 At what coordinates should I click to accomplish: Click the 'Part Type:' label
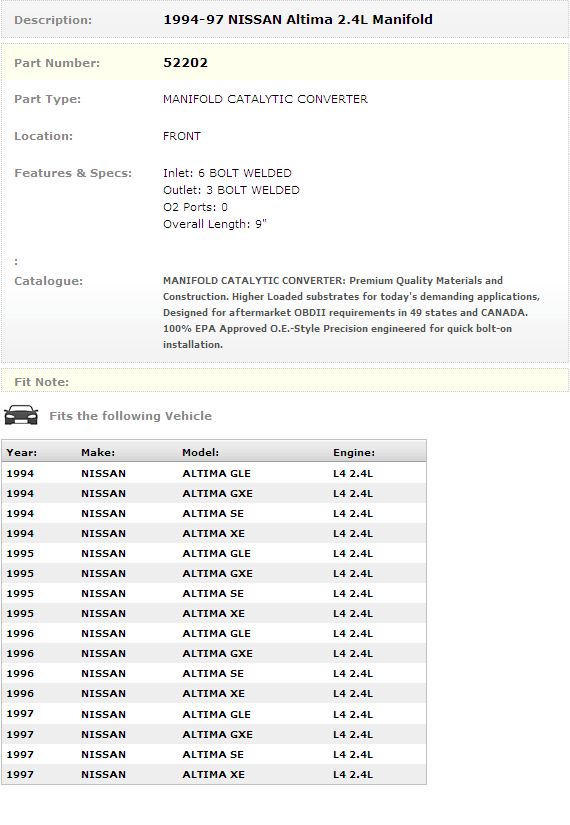click(47, 99)
